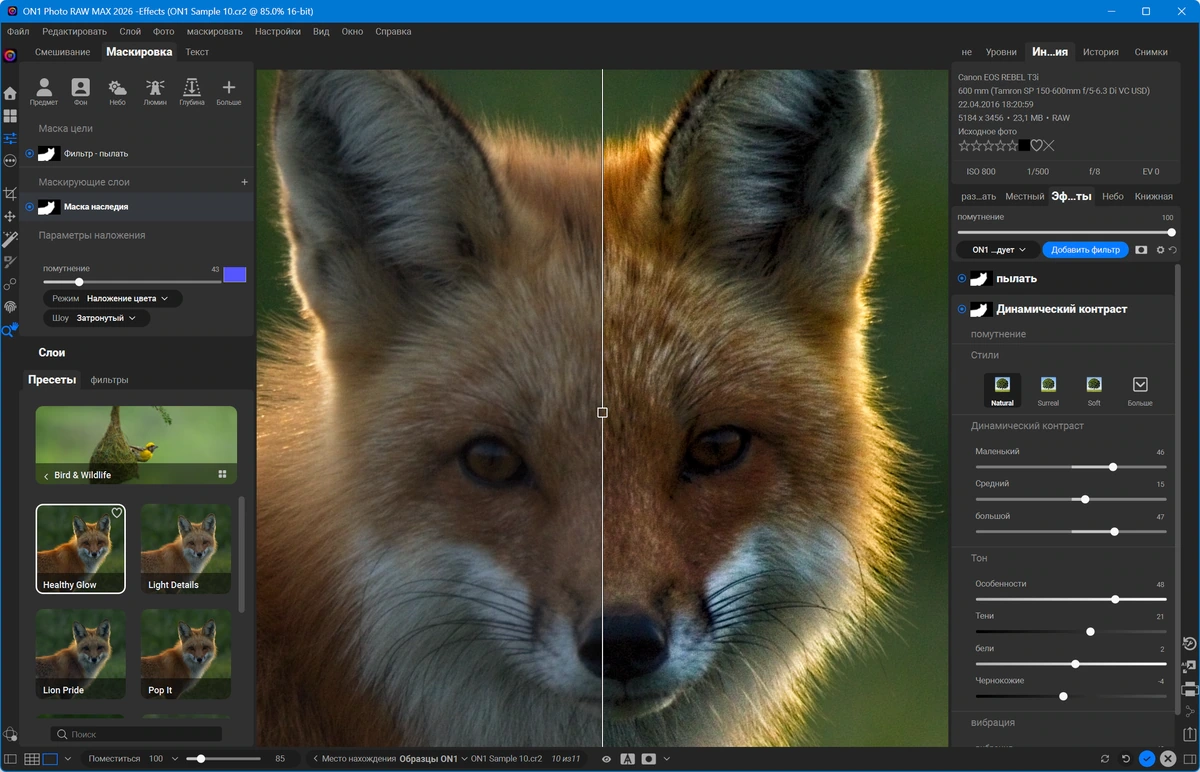Image resolution: width=1200 pixels, height=772 pixels.
Task: Toggle the пылать filter on or off
Action: coord(962,279)
